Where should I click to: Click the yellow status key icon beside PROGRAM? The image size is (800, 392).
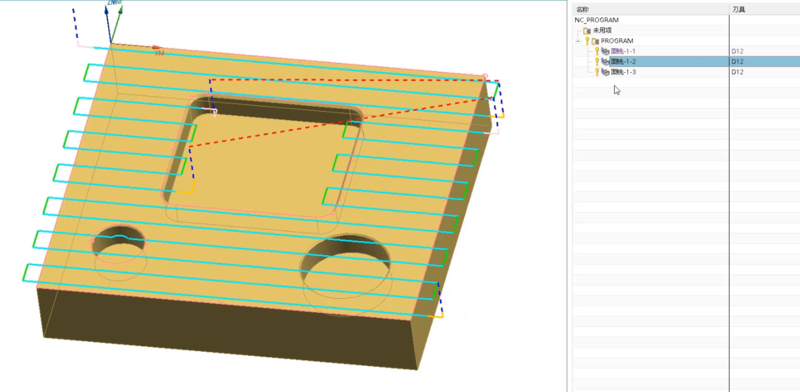pos(587,41)
